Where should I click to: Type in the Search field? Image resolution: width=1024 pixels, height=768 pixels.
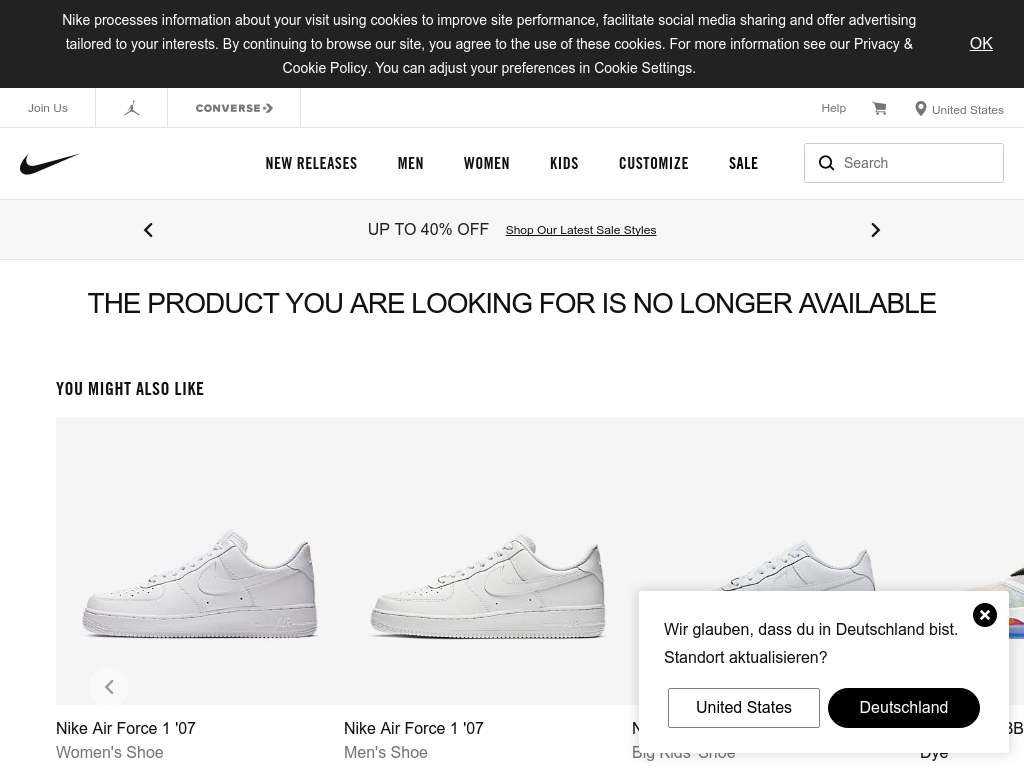[918, 163]
